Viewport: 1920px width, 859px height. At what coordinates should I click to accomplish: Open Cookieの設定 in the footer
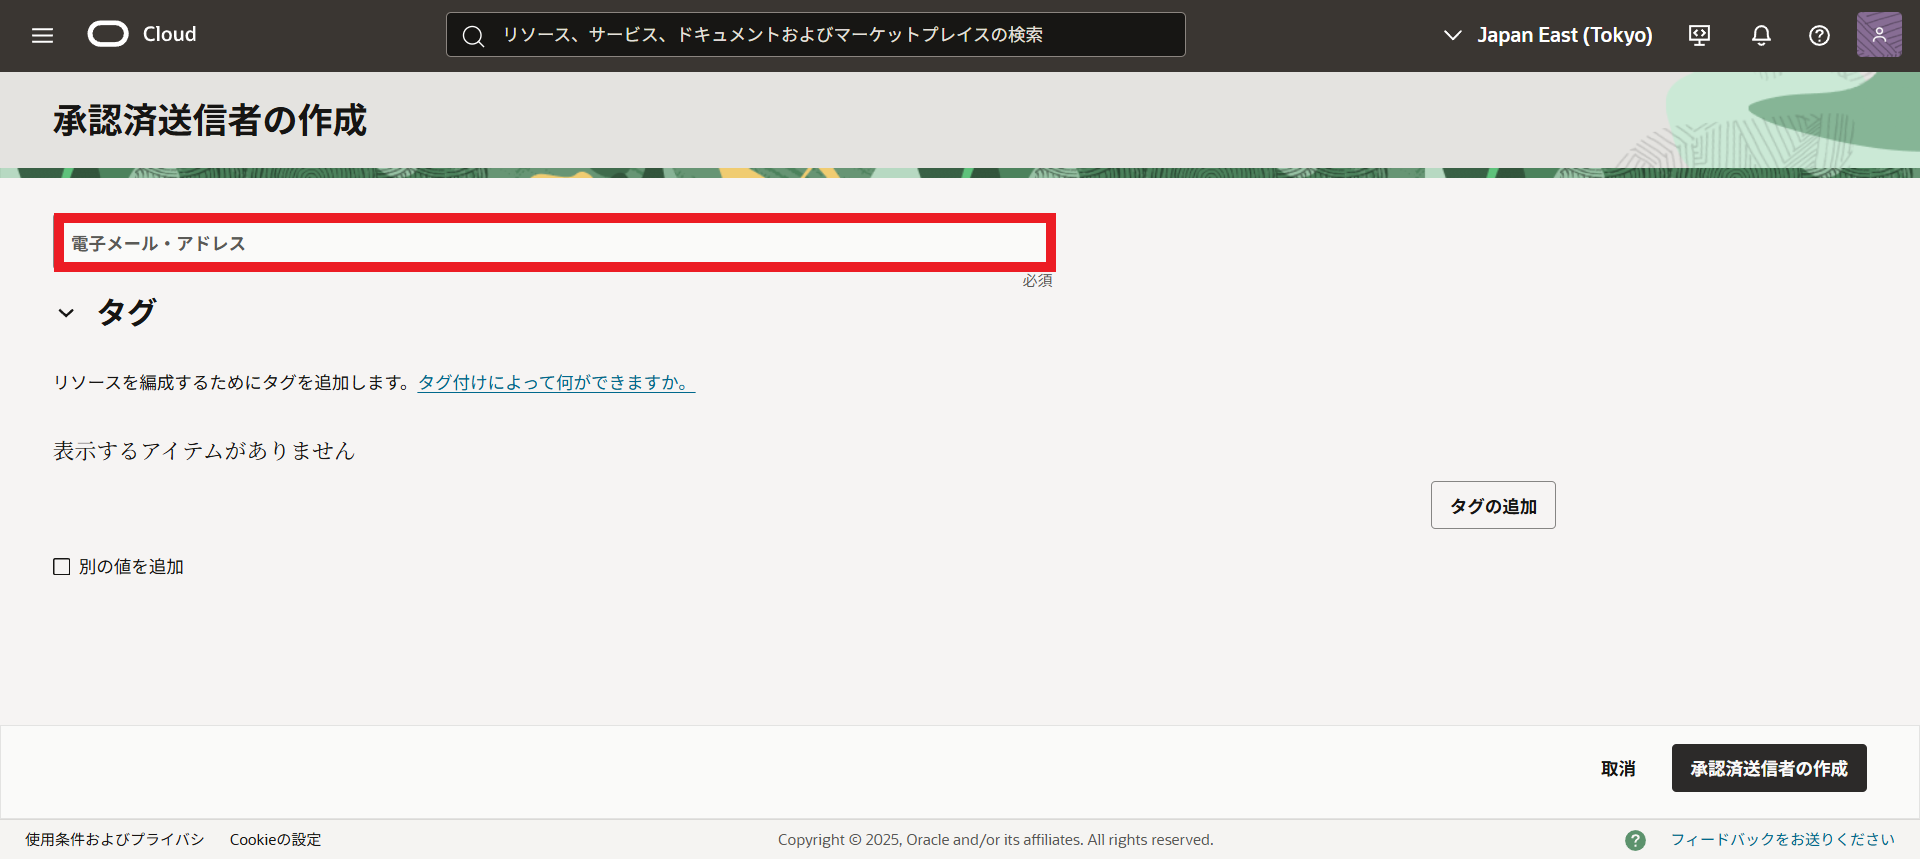pos(275,840)
